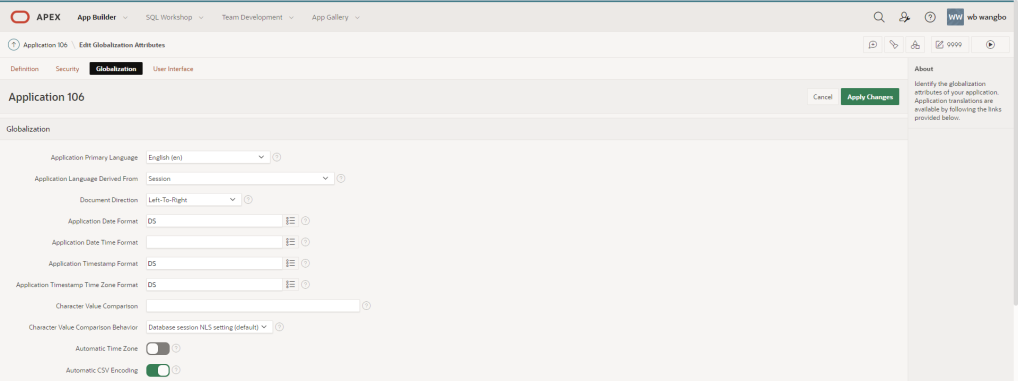Open list picker for Application Date Format
The image size is (1018, 381).
291,221
